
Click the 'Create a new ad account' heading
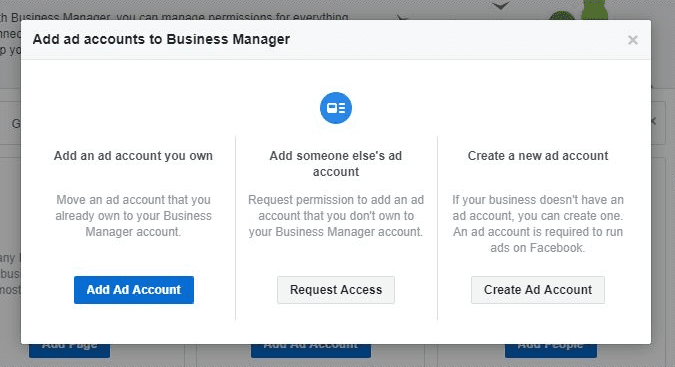click(x=538, y=156)
